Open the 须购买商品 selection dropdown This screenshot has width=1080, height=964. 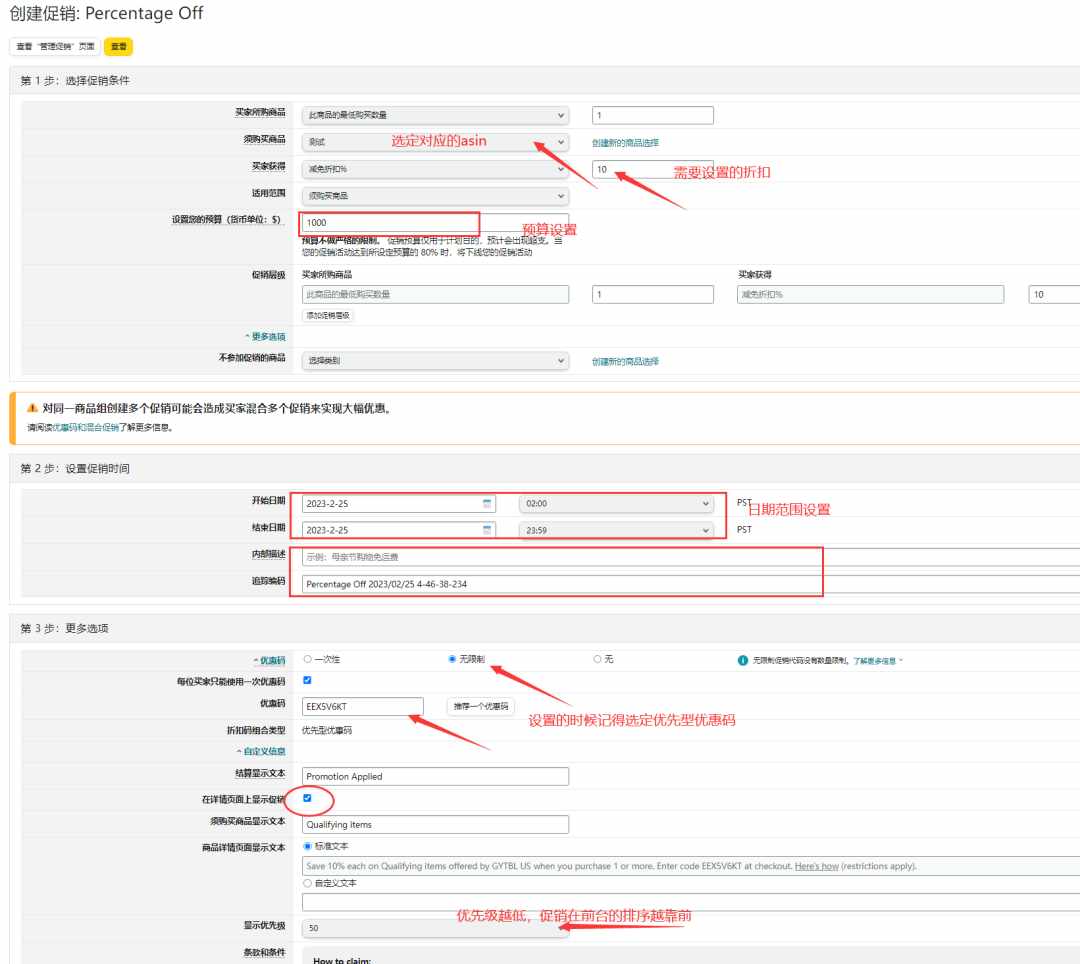(x=435, y=142)
